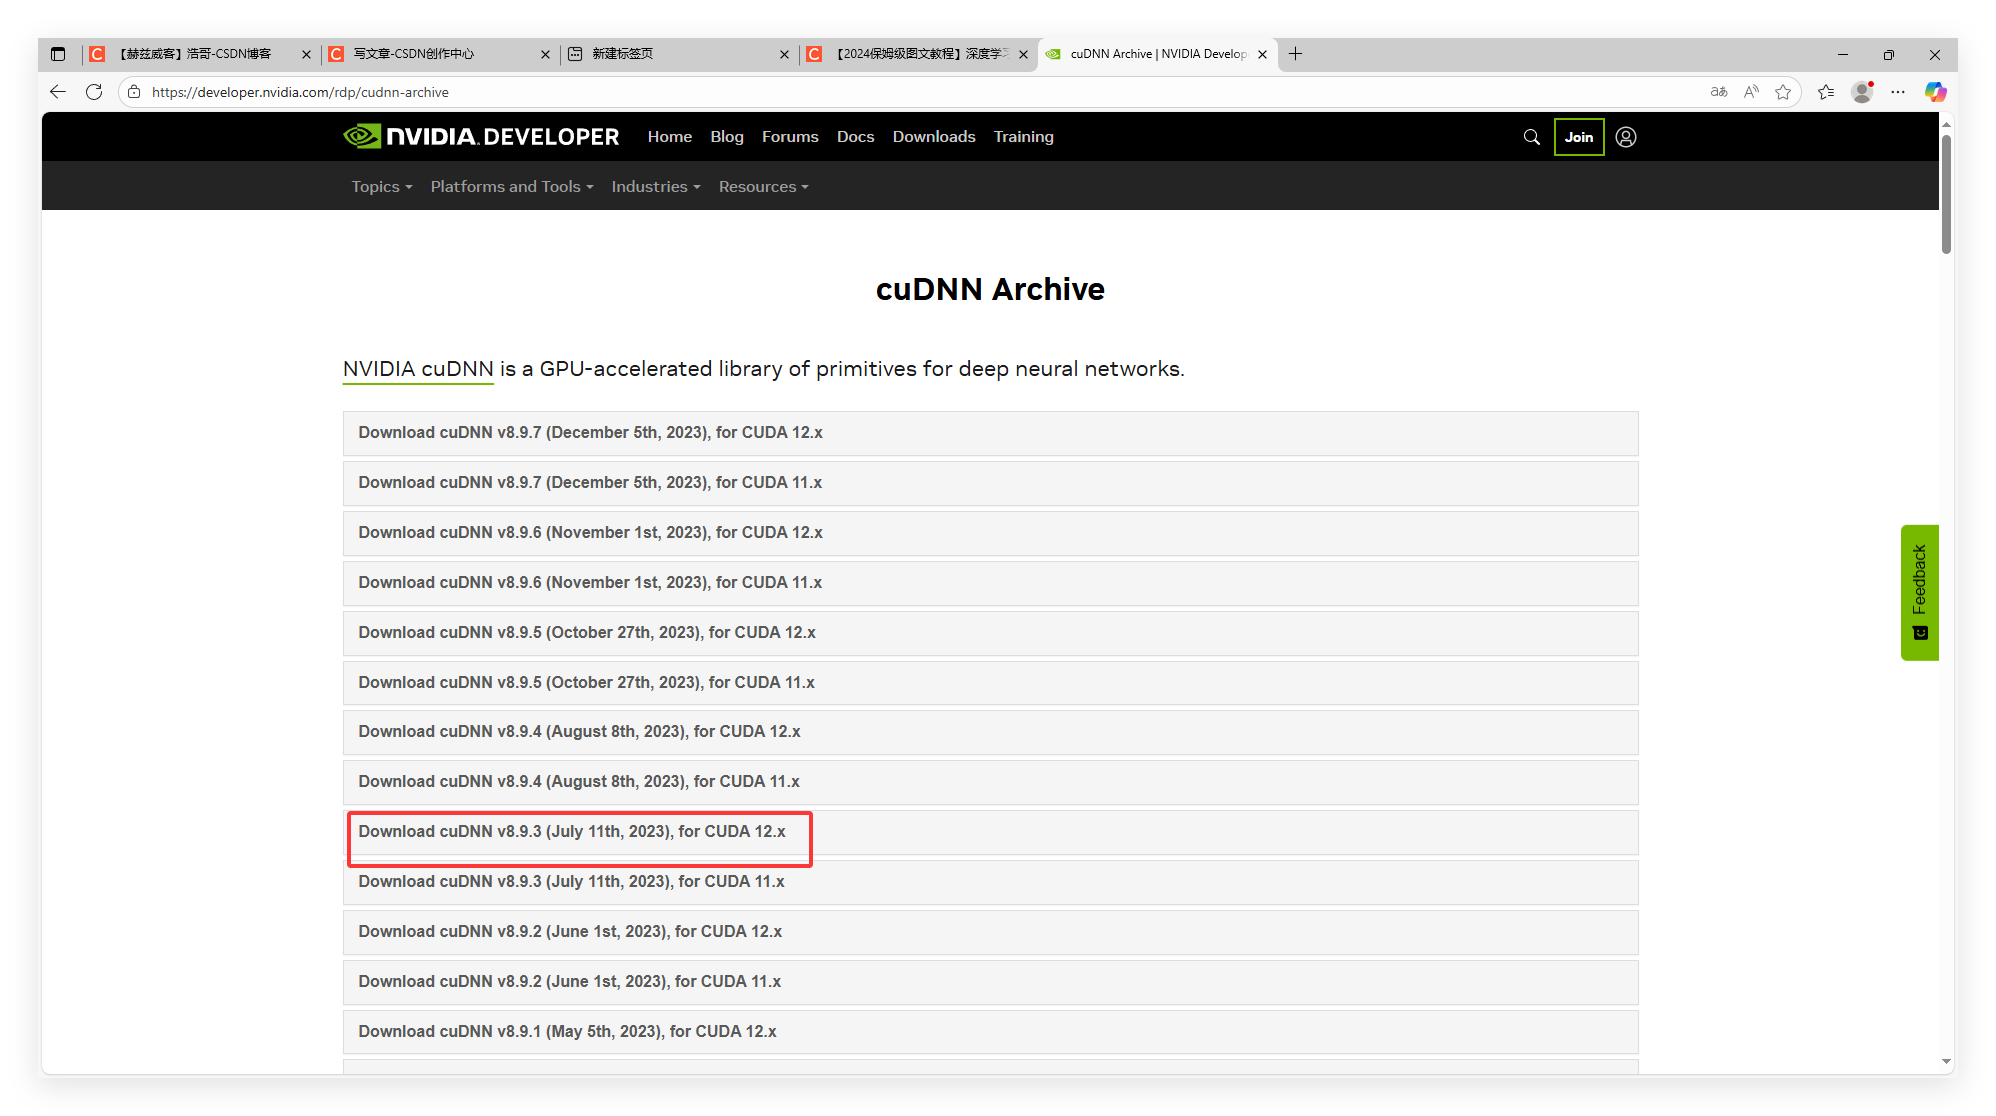The image size is (1996, 1116).
Task: Expand the Resources dropdown
Action: point(763,187)
